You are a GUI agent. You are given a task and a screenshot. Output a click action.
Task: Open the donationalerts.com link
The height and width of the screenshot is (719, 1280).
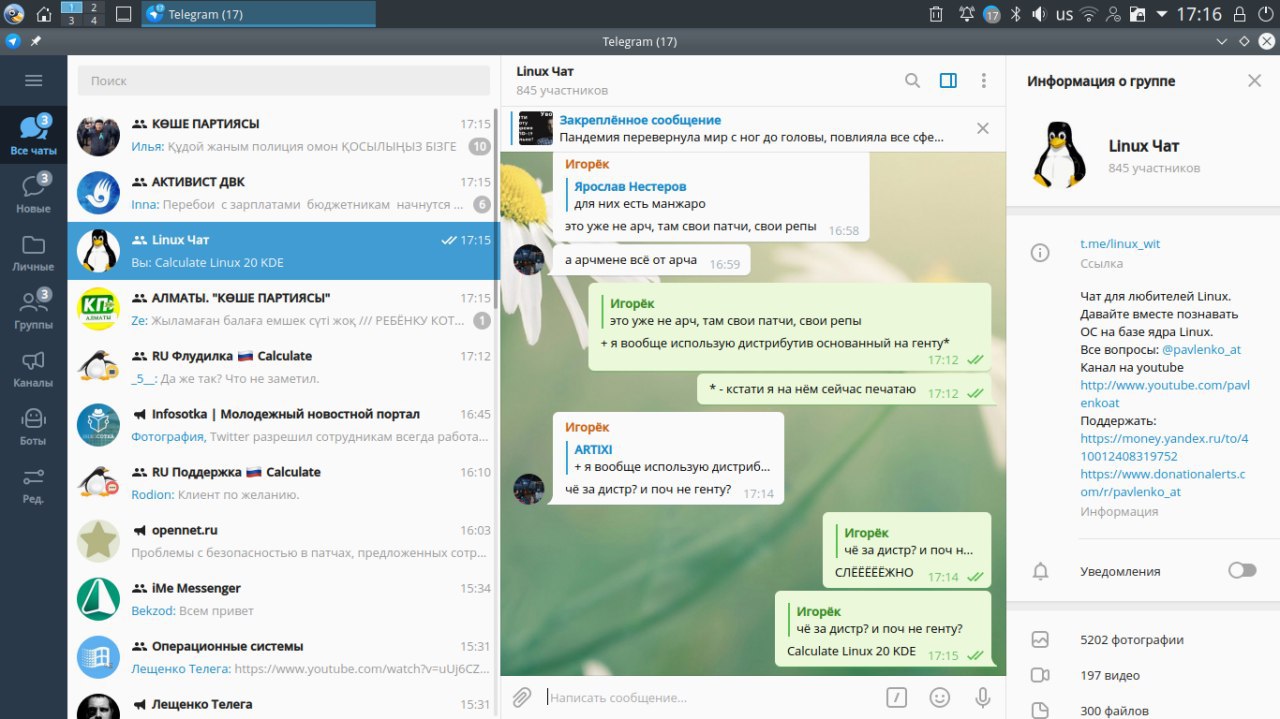[1163, 483]
